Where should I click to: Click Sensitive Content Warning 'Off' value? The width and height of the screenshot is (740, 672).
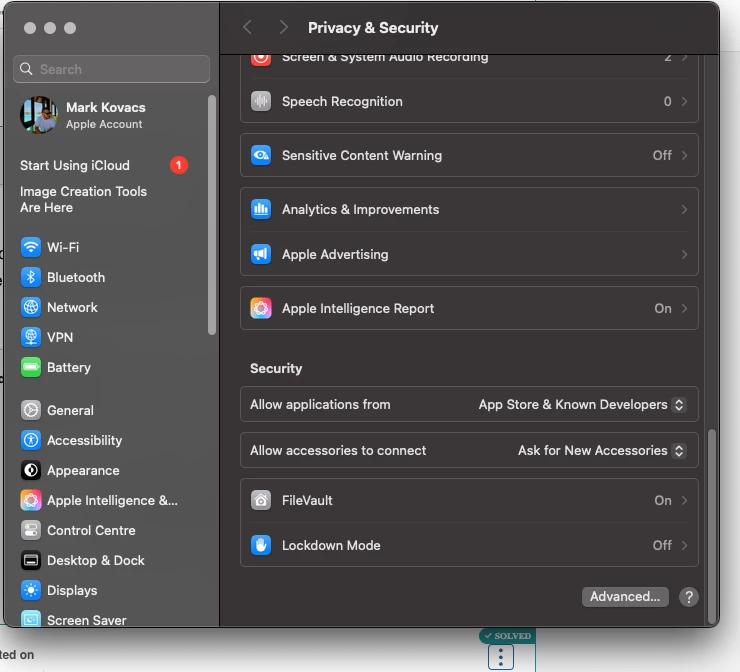662,155
